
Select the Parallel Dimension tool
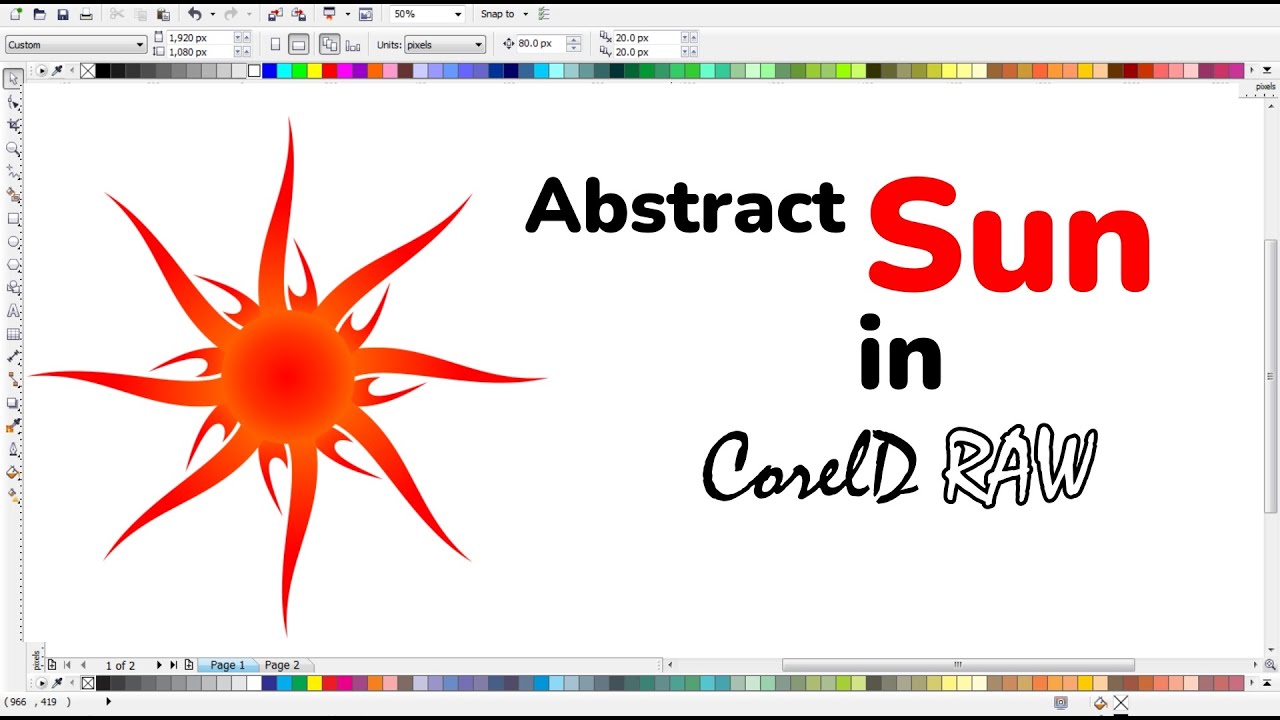pos(13,357)
